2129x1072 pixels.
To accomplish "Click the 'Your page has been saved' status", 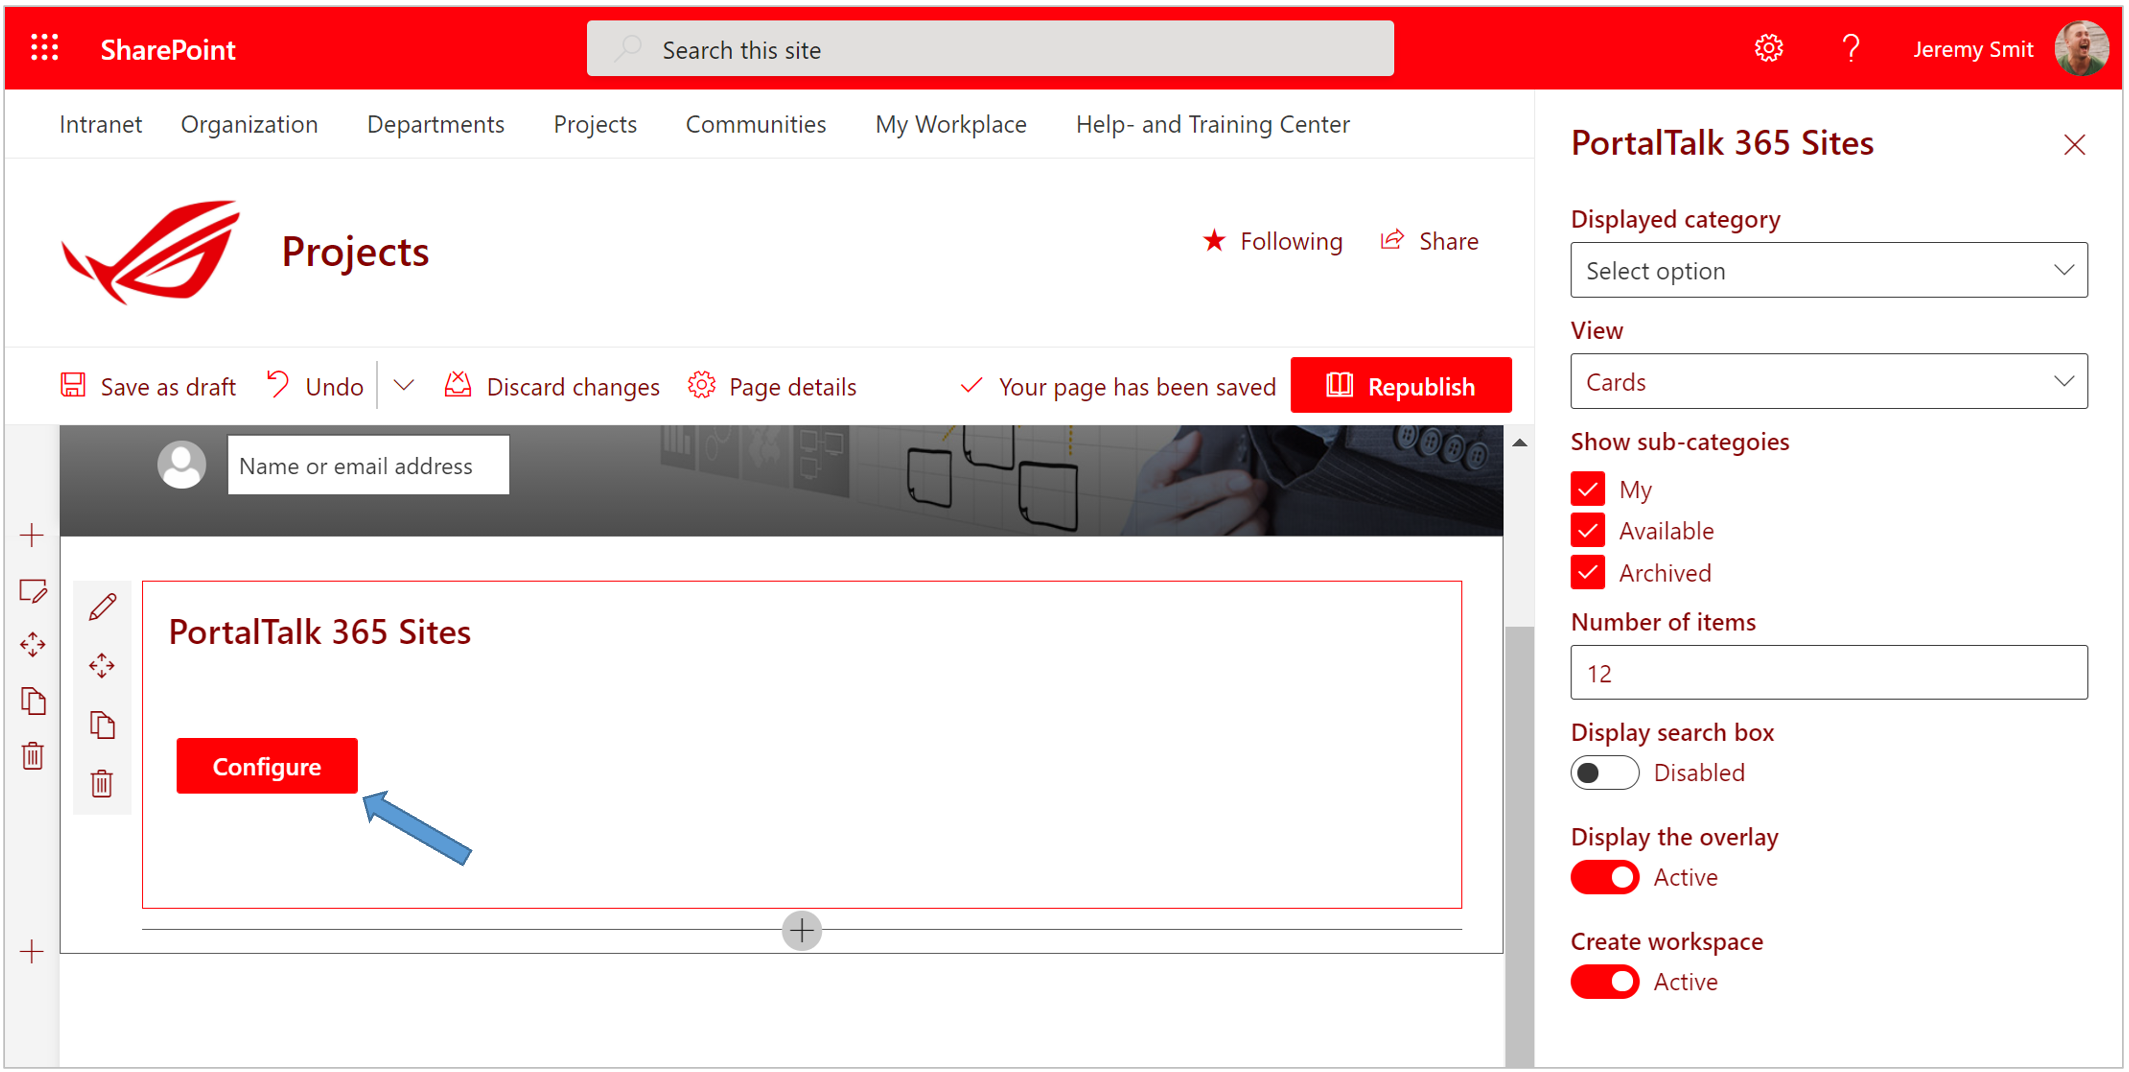I will [1118, 386].
